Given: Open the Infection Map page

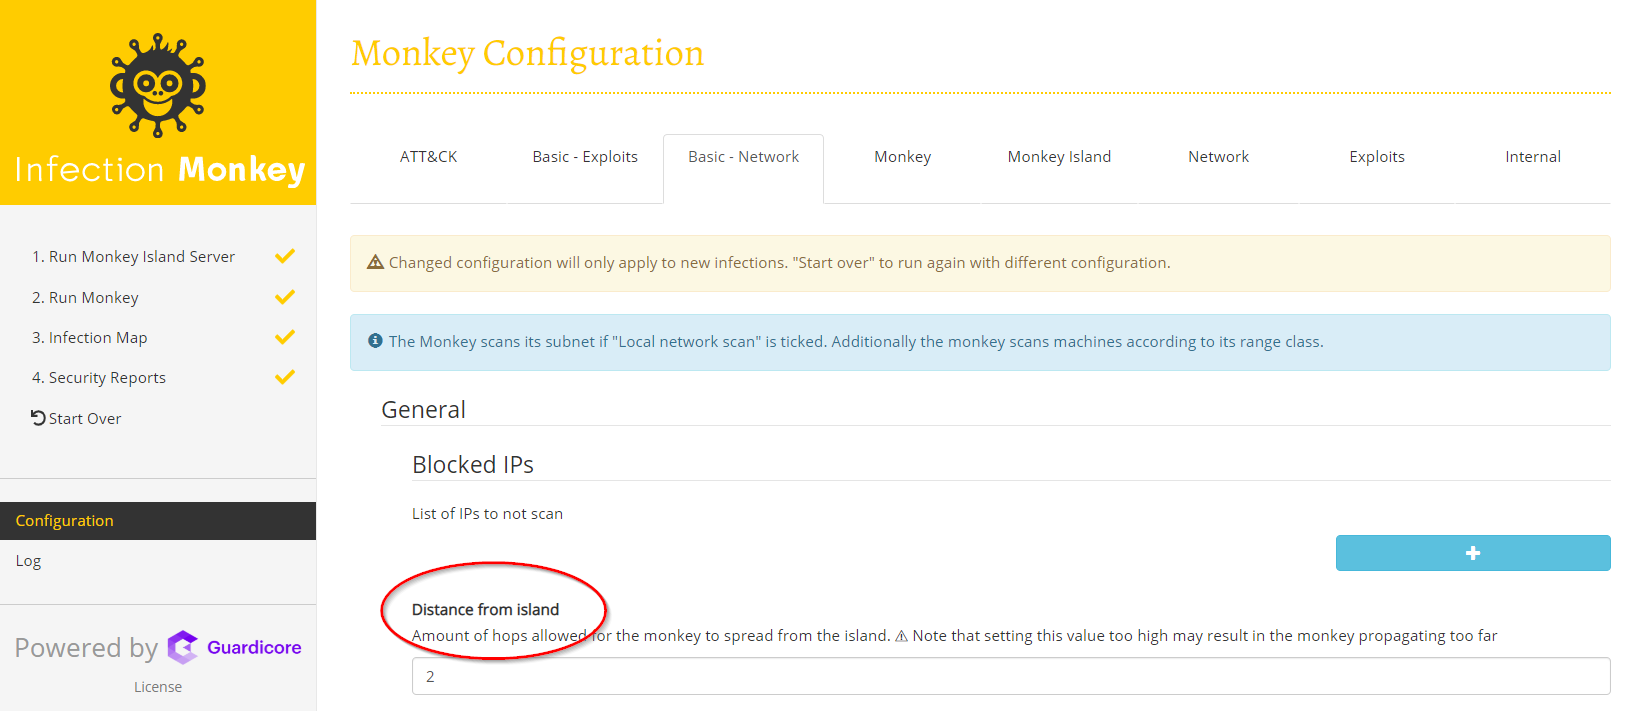Looking at the screenshot, I should tap(98, 338).
